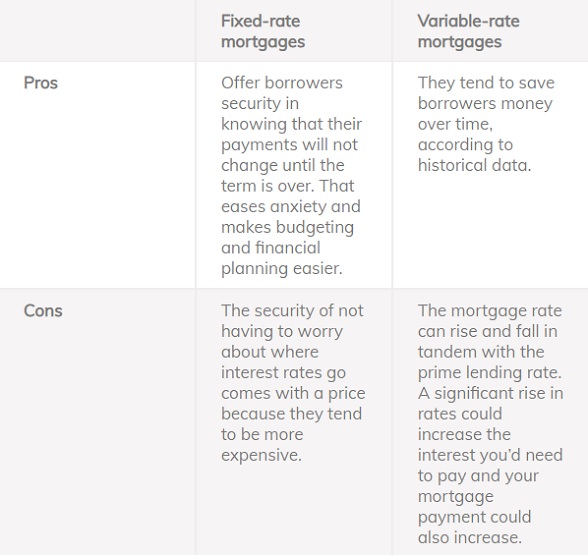Click the fixed-rate pros cell about security

(292, 176)
